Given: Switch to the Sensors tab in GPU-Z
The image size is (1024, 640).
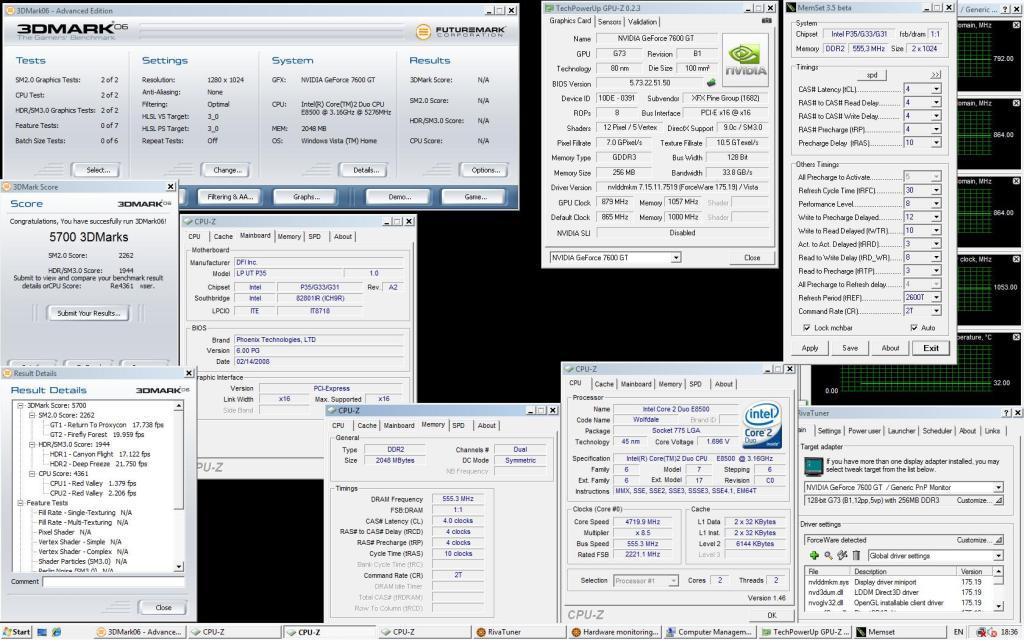Looking at the screenshot, I should (x=609, y=22).
